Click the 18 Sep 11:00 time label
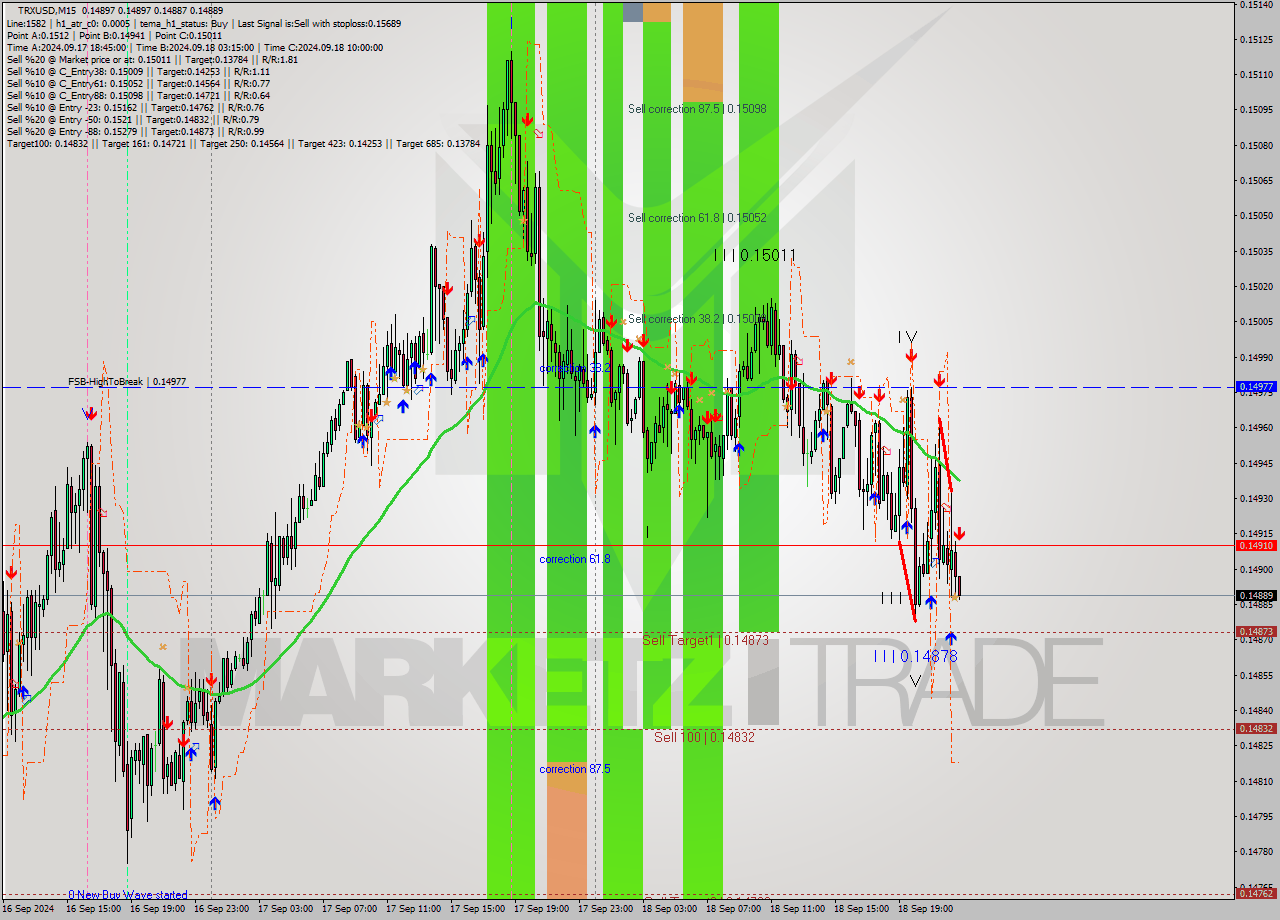The height and width of the screenshot is (920, 1280). tap(797, 909)
